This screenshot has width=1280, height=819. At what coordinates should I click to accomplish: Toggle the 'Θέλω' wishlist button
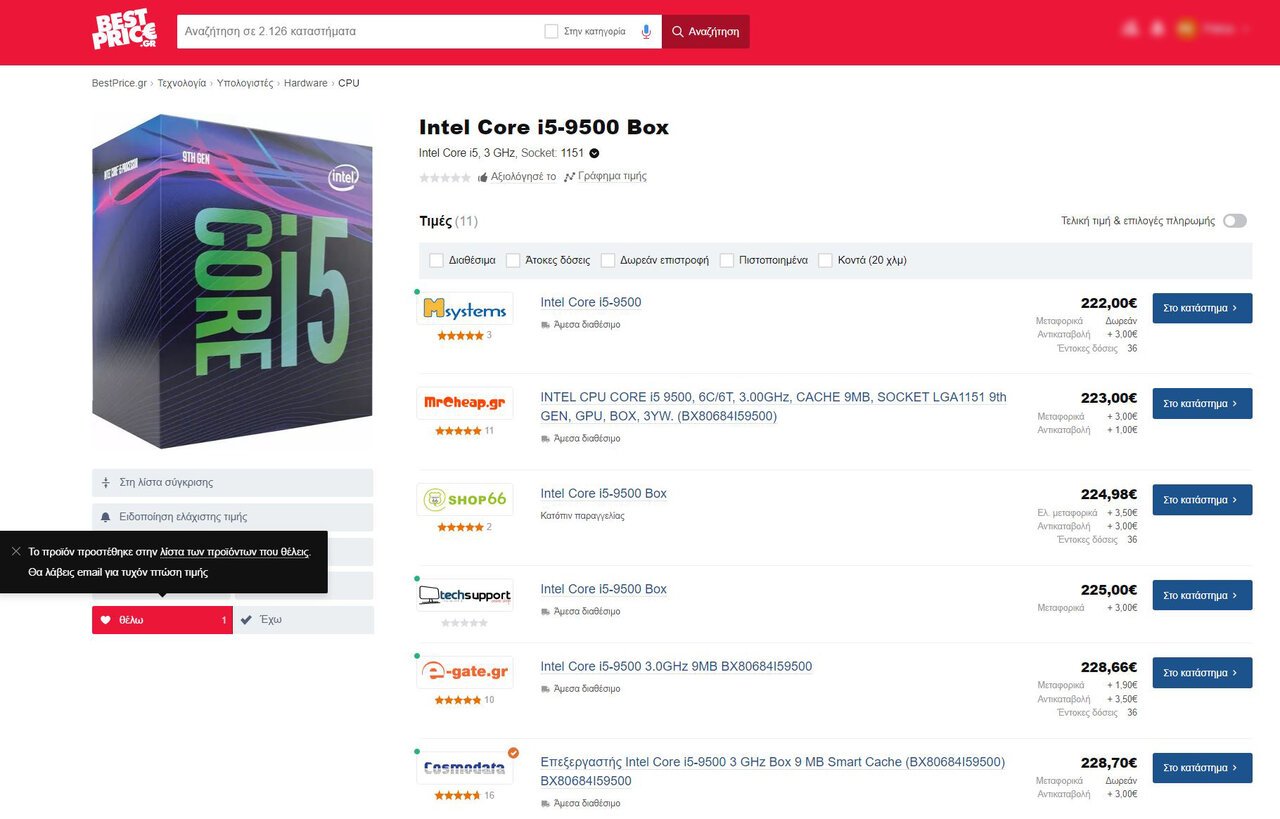(x=162, y=620)
